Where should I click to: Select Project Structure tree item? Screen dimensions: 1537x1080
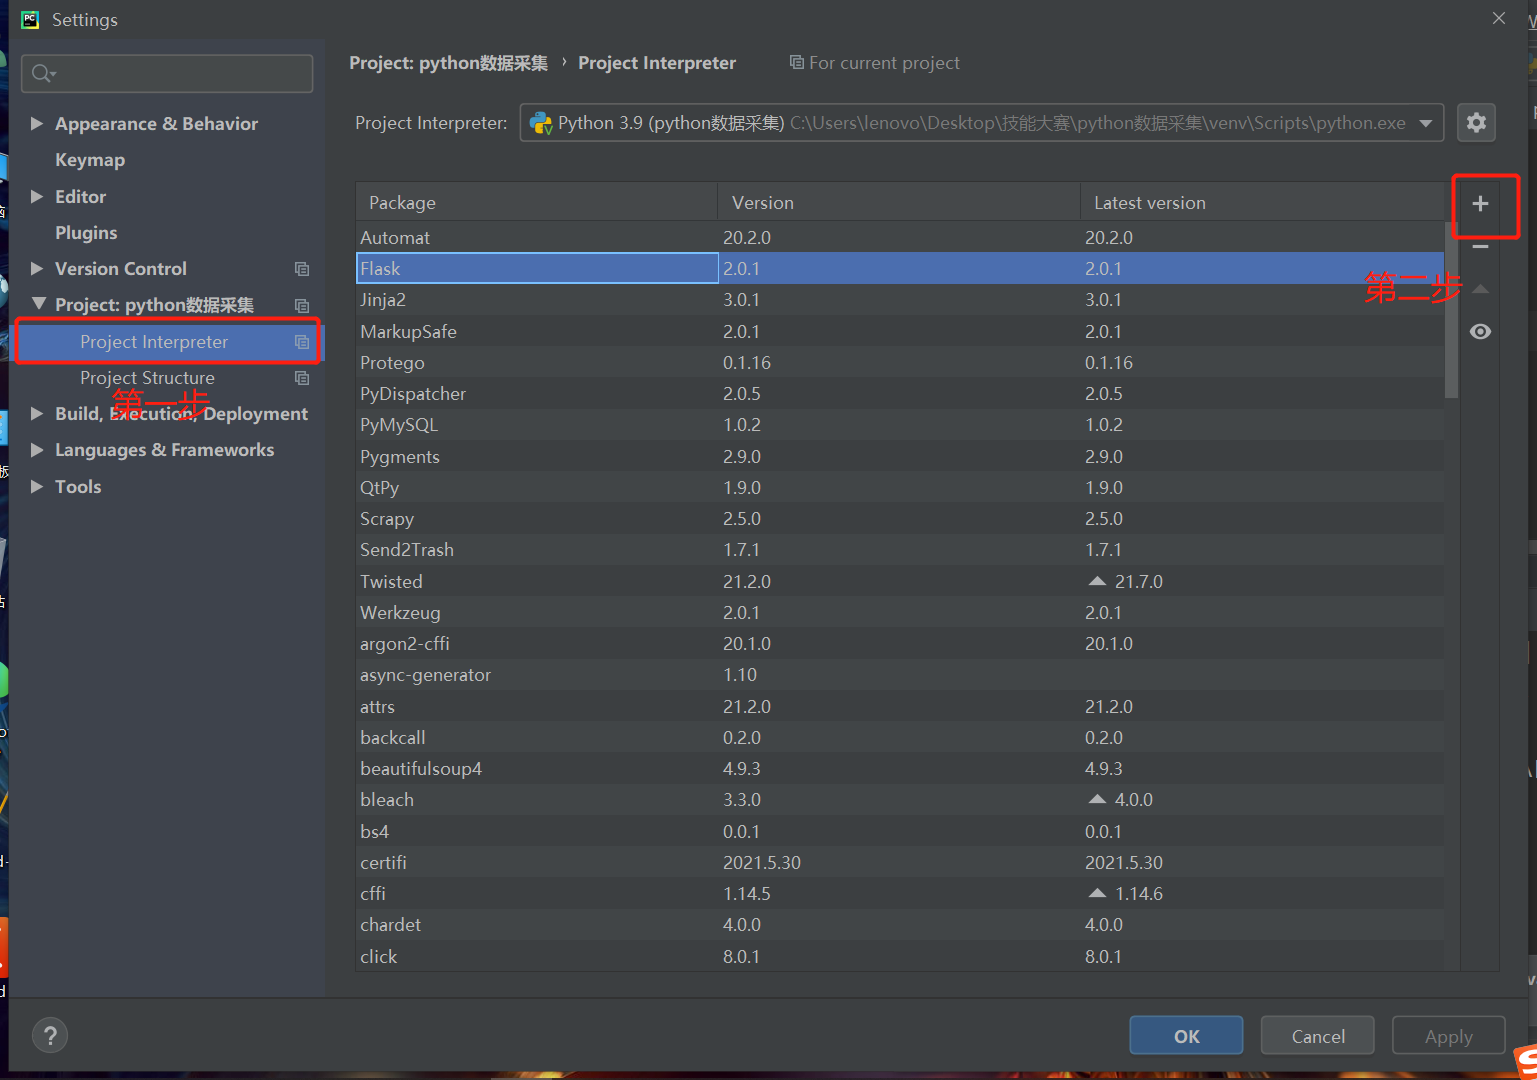(x=168, y=378)
